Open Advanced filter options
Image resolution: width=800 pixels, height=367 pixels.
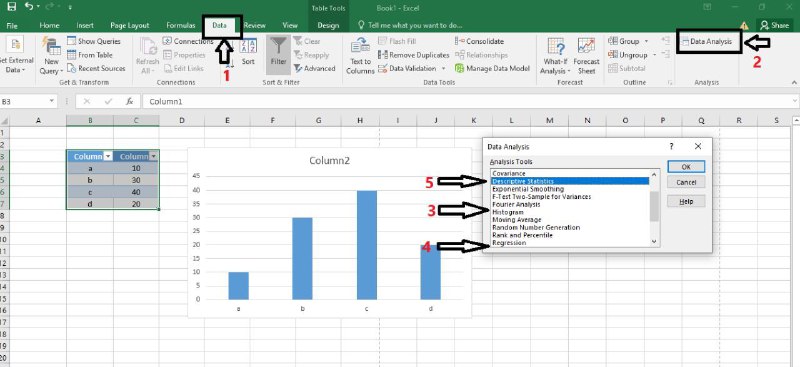click(314, 68)
